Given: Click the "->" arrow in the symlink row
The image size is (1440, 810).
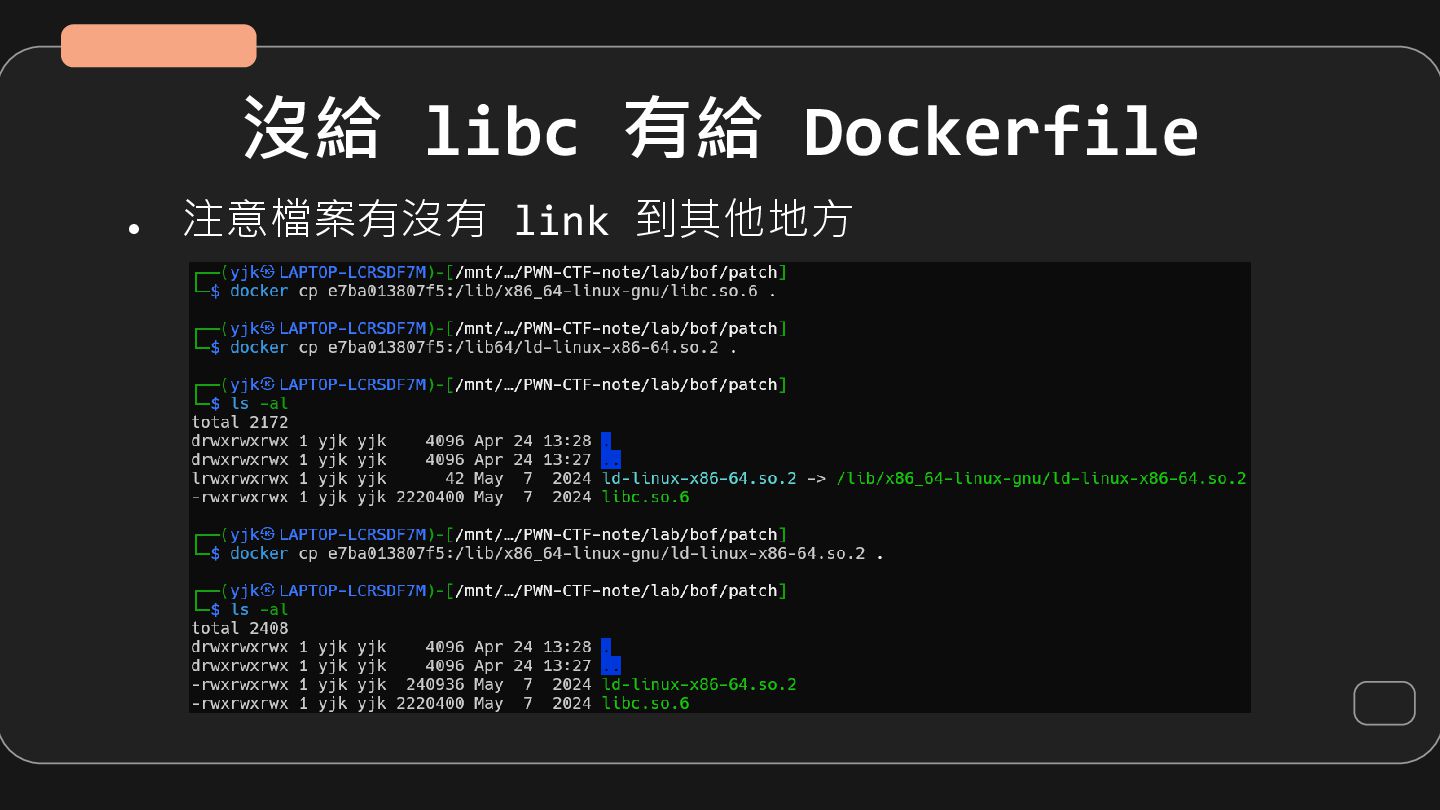Looking at the screenshot, I should pyautogui.click(x=816, y=478).
